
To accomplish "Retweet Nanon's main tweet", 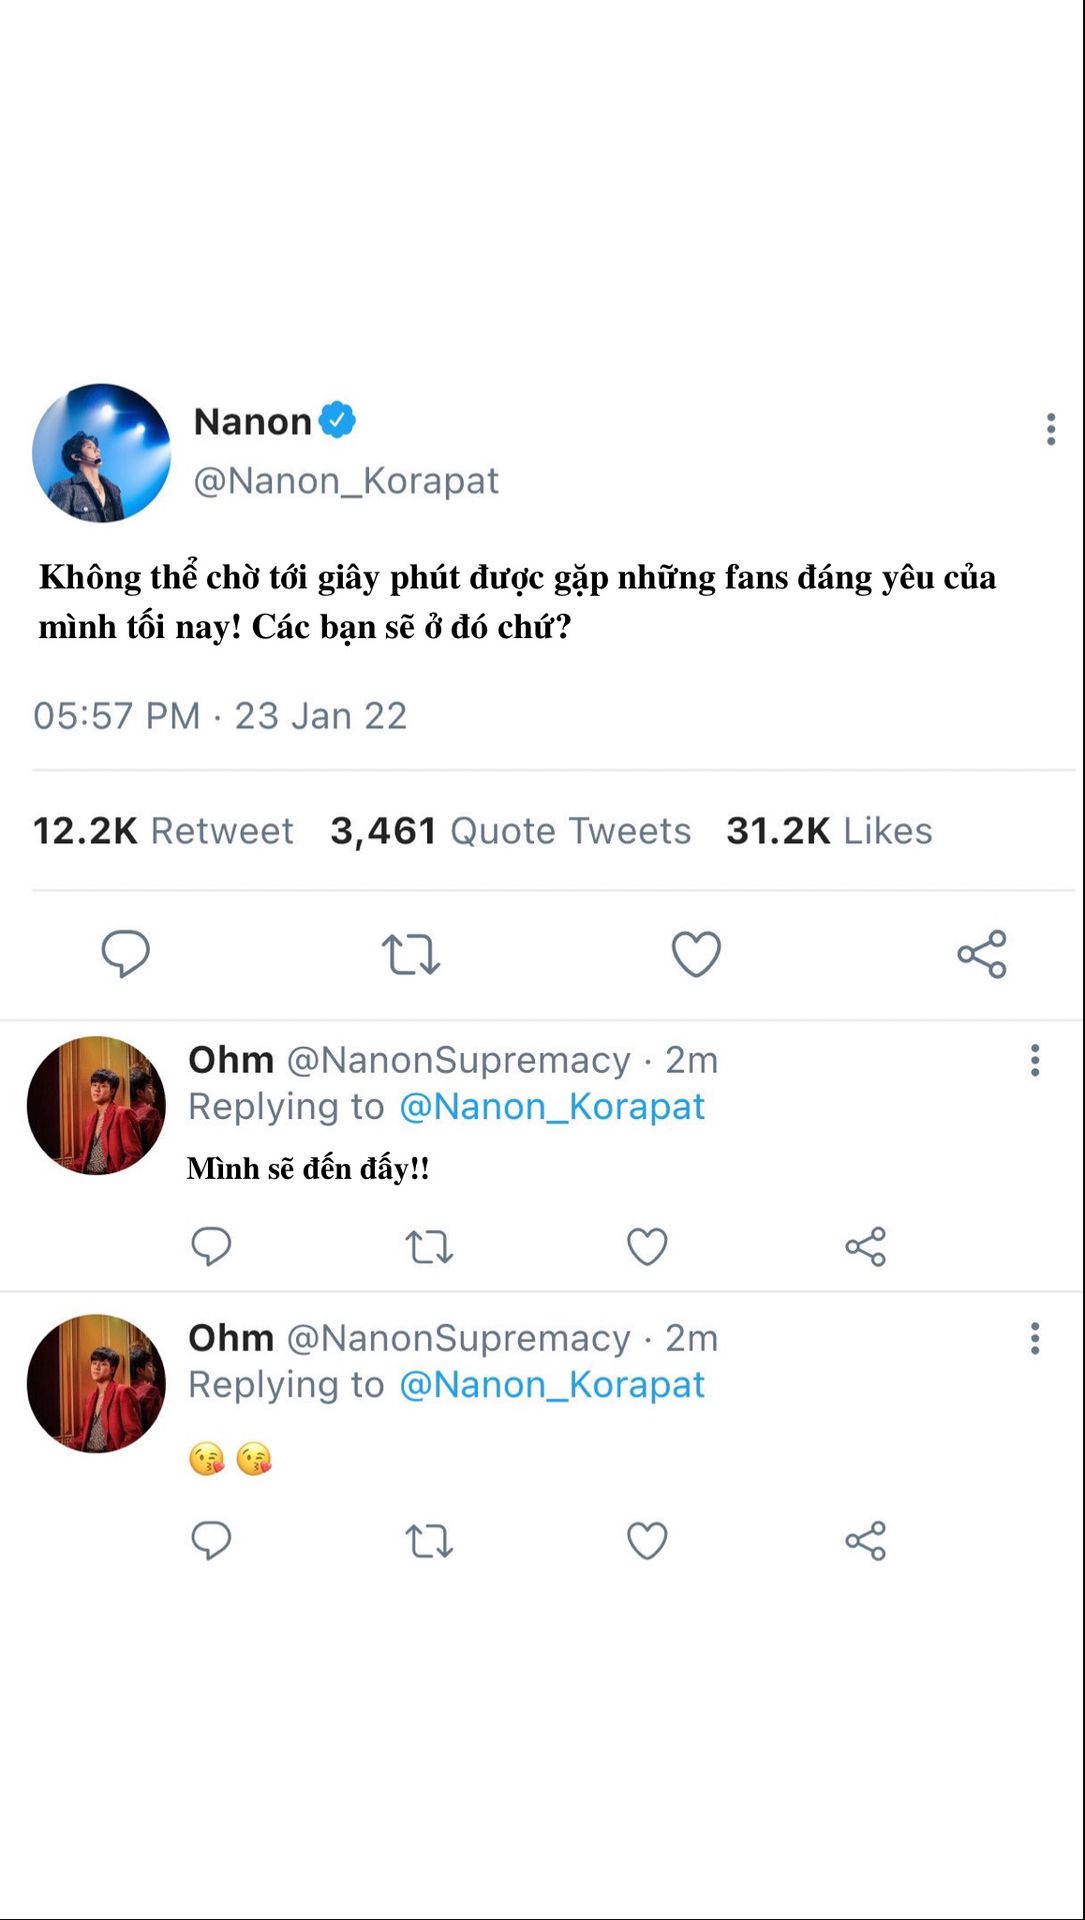I will pyautogui.click(x=410, y=954).
